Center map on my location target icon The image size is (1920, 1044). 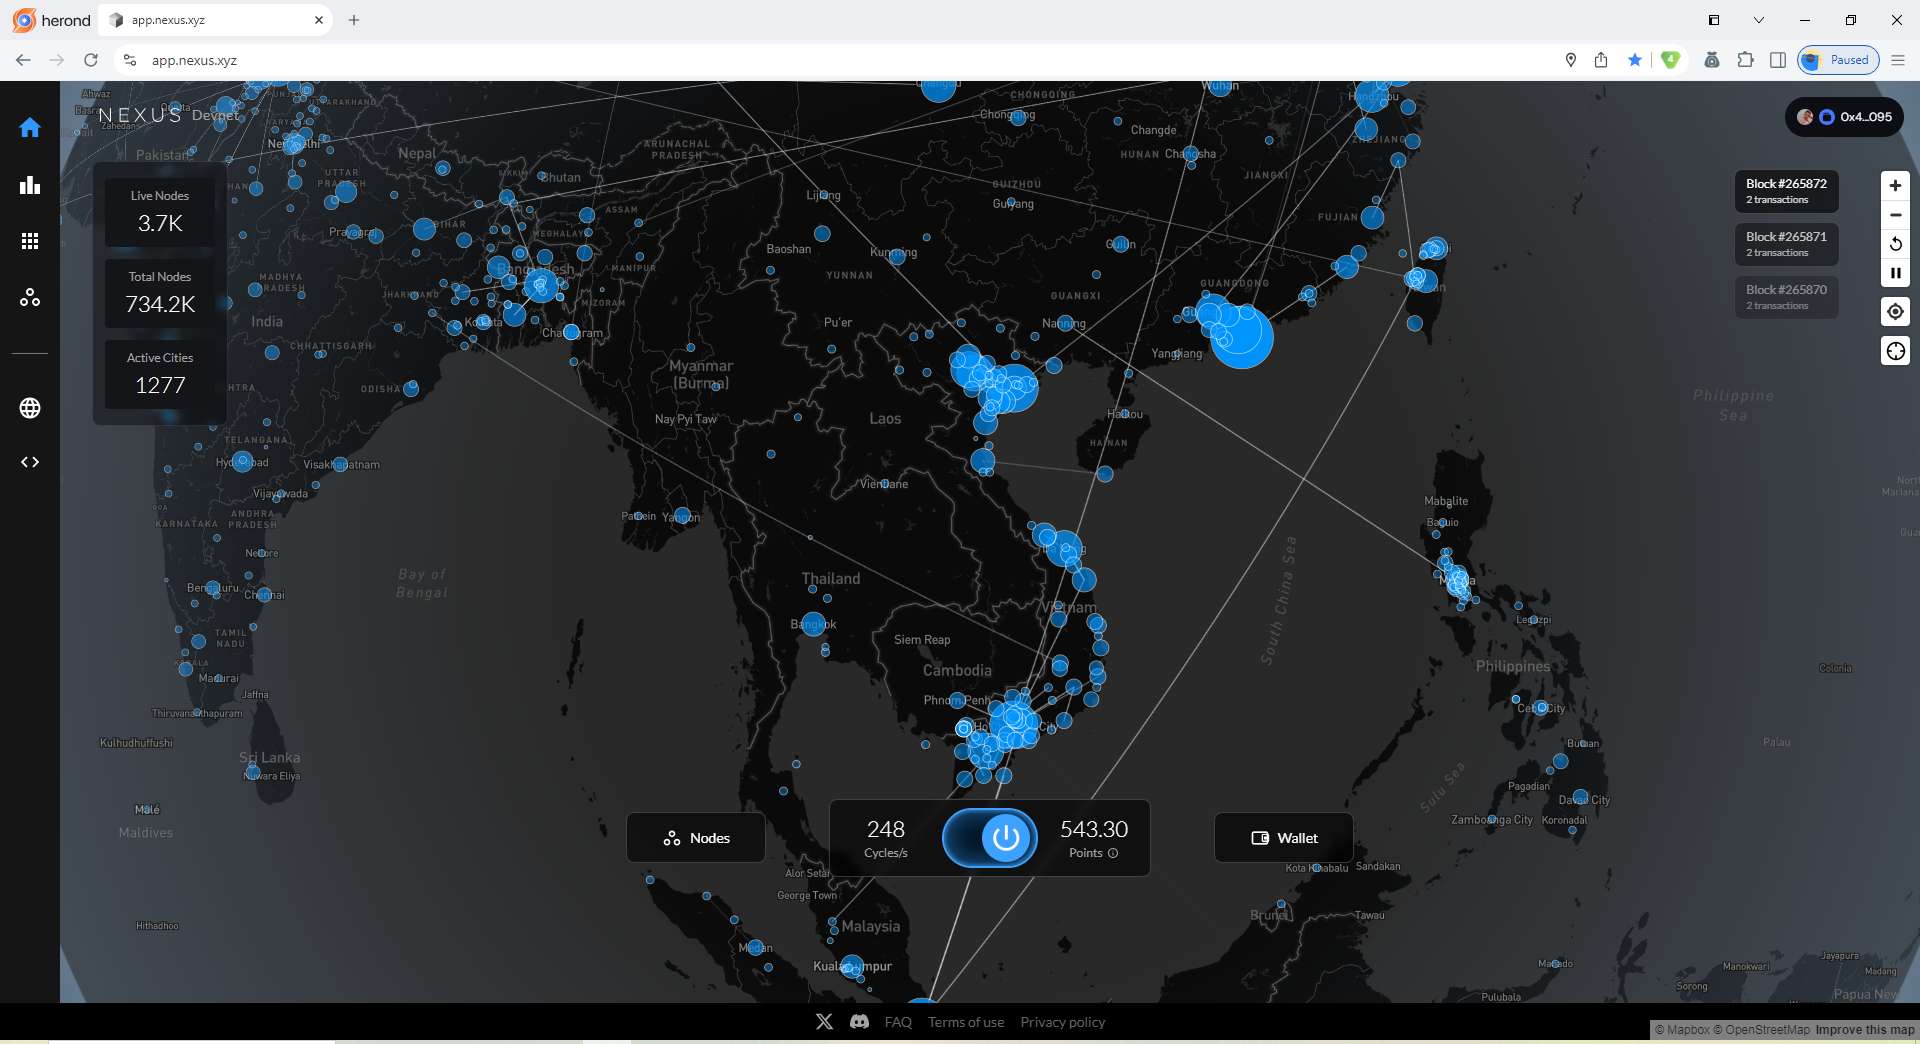[x=1895, y=312]
